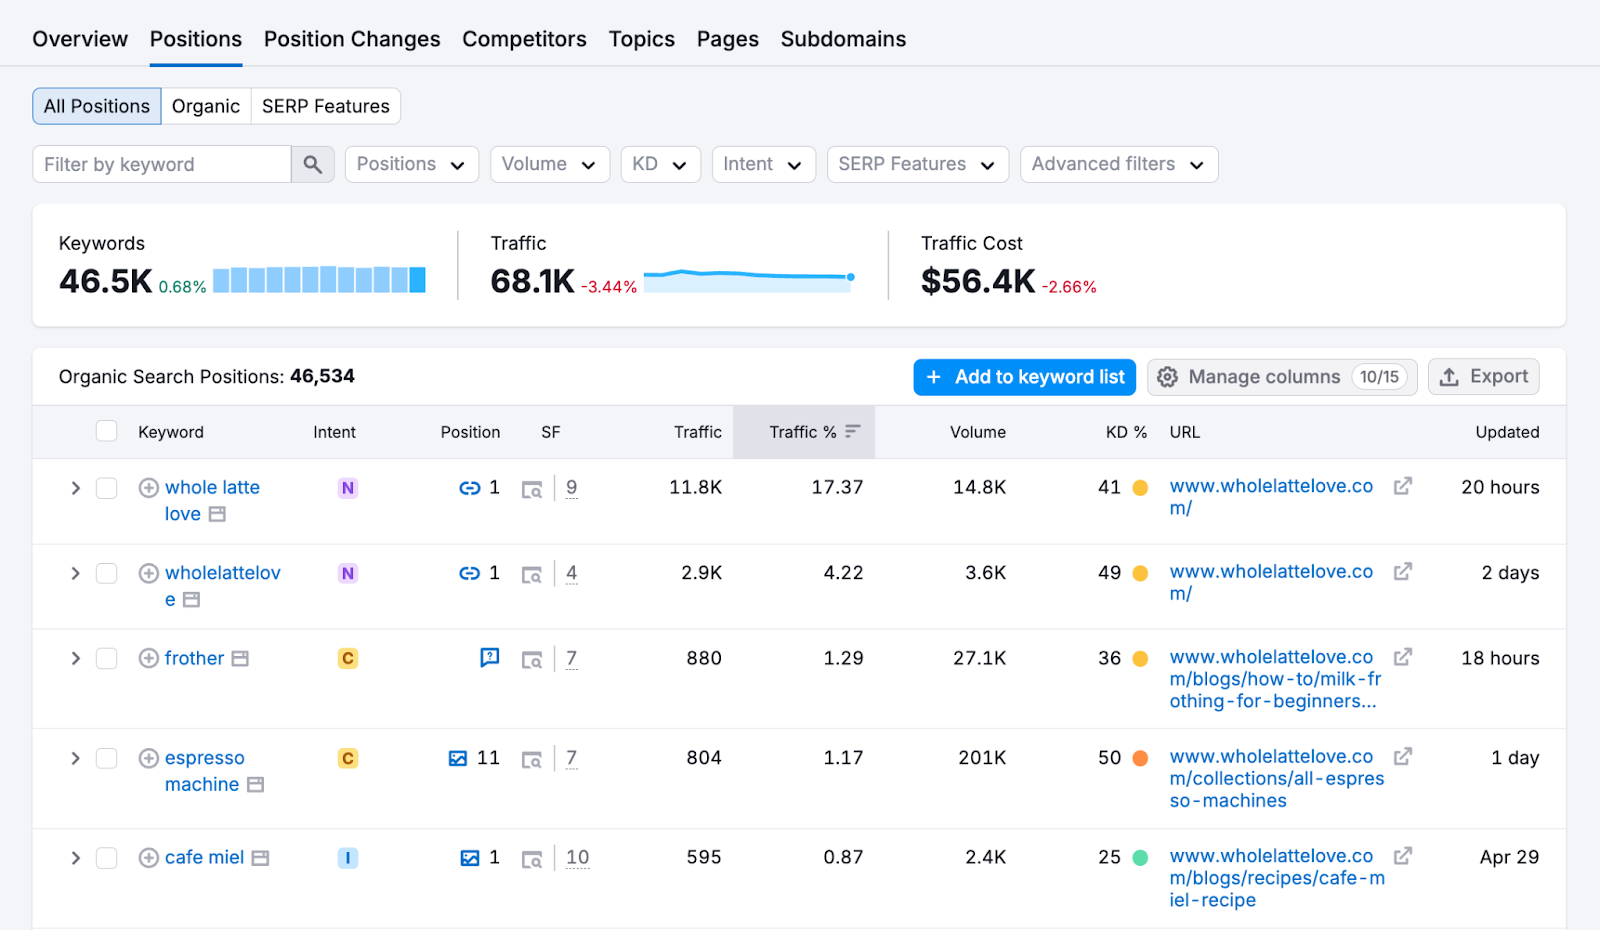This screenshot has height=930, width=1600.
Task: Check the 'frother' row checkbox
Action: pos(107,658)
